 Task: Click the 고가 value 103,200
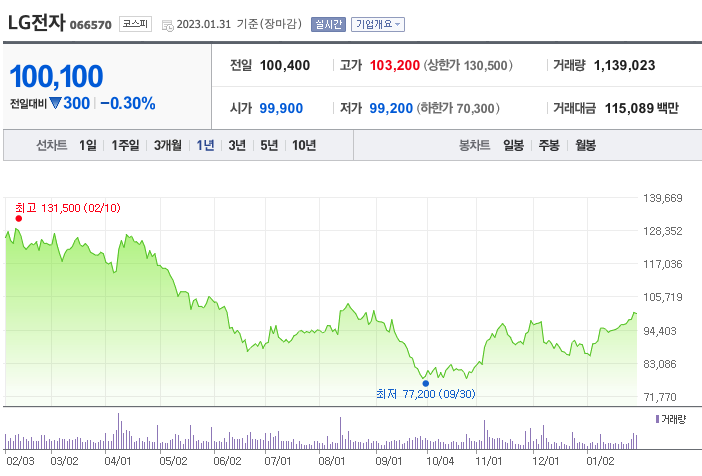point(395,65)
